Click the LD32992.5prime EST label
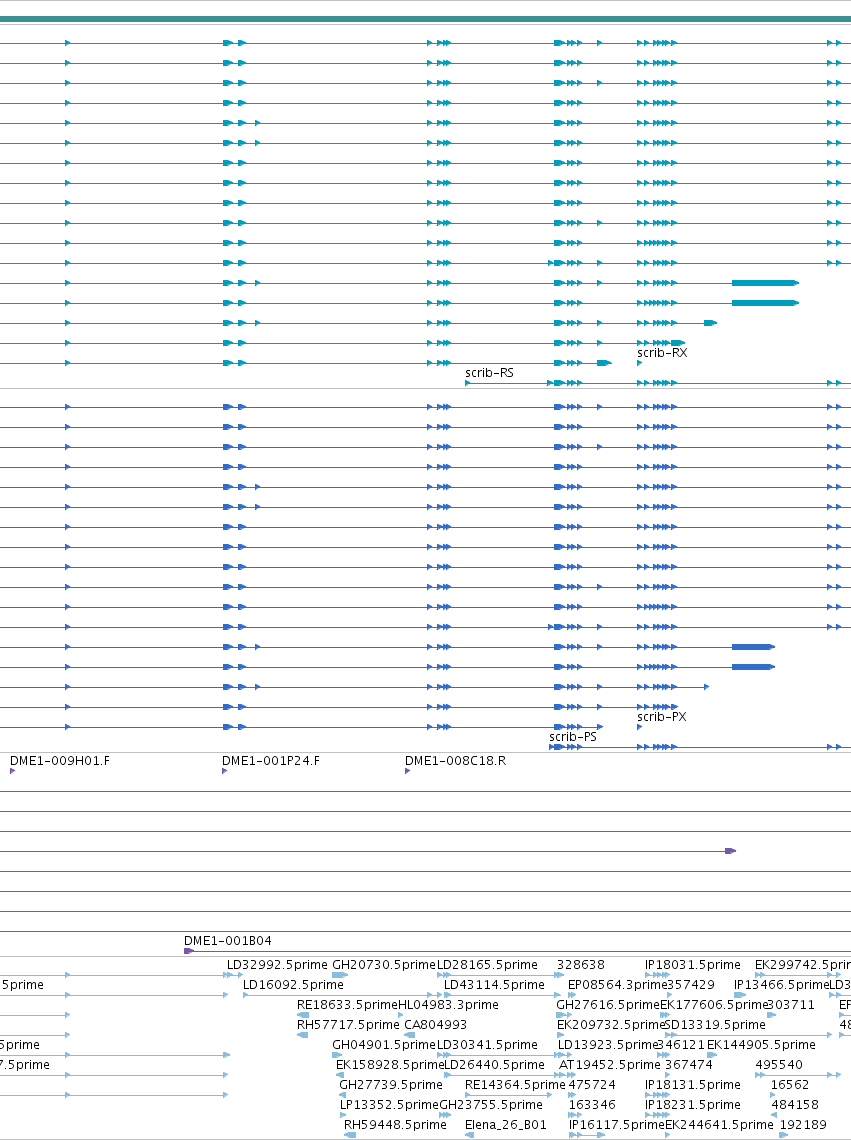The image size is (851, 1140). pos(277,965)
